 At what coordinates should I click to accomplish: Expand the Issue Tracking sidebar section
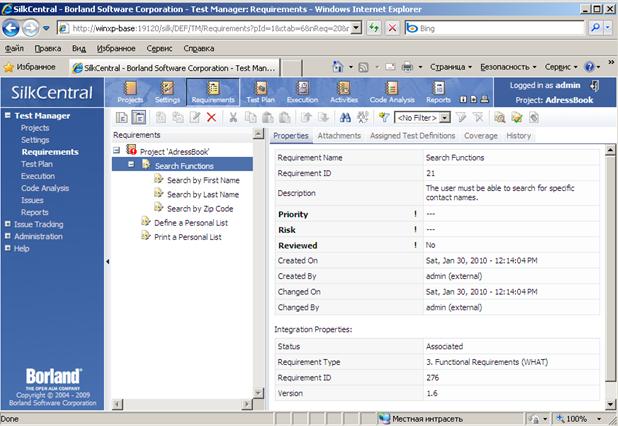point(7,224)
